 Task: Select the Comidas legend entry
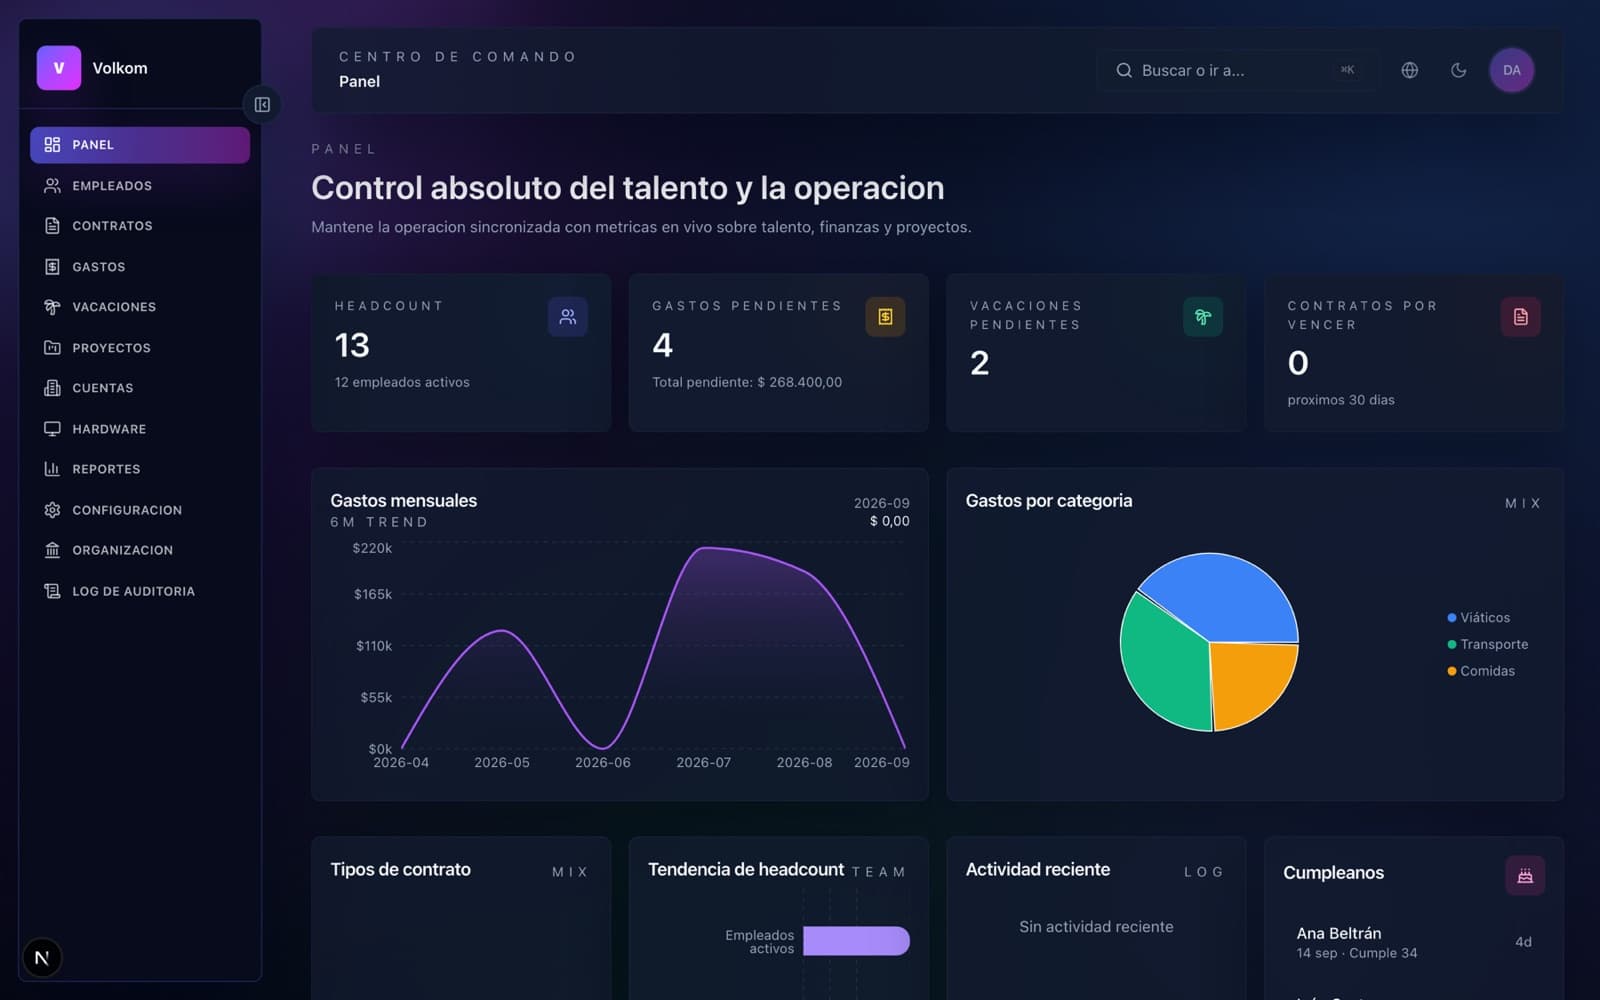click(1481, 671)
